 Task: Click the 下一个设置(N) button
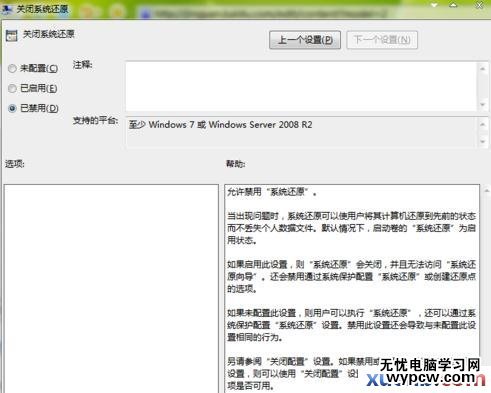pyautogui.click(x=382, y=40)
